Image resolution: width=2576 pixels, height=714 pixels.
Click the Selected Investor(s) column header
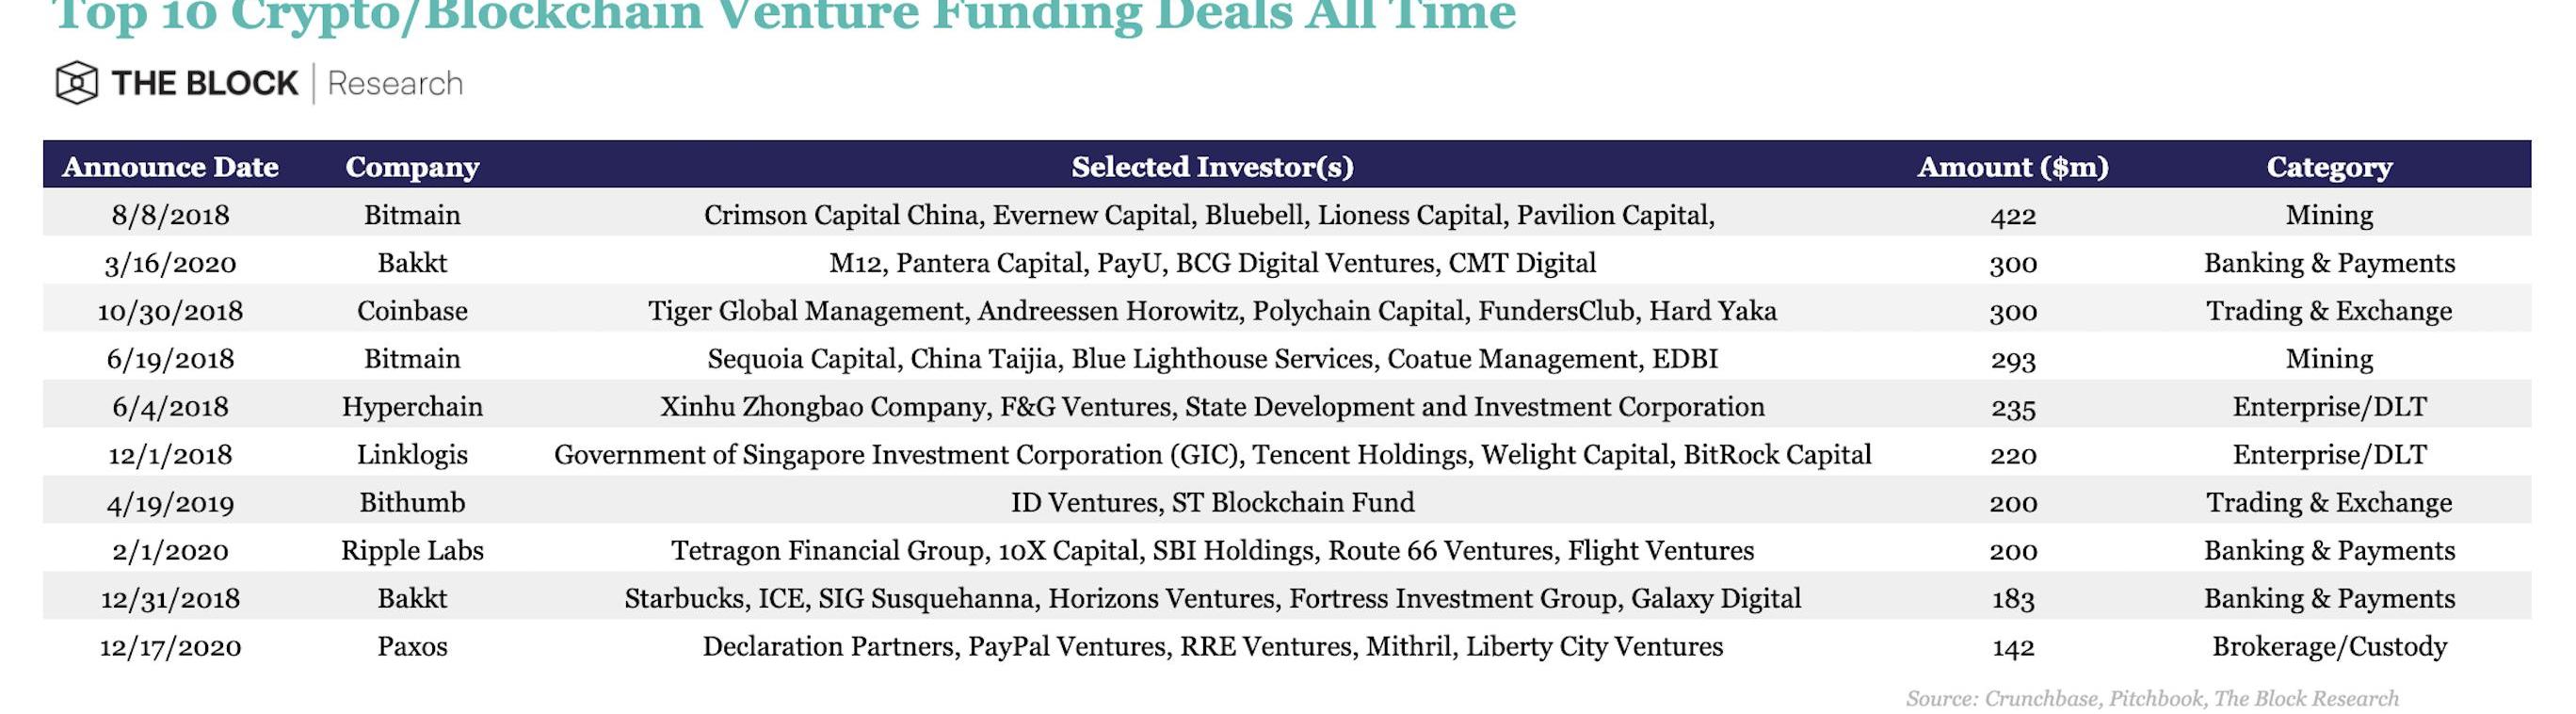click(1212, 166)
